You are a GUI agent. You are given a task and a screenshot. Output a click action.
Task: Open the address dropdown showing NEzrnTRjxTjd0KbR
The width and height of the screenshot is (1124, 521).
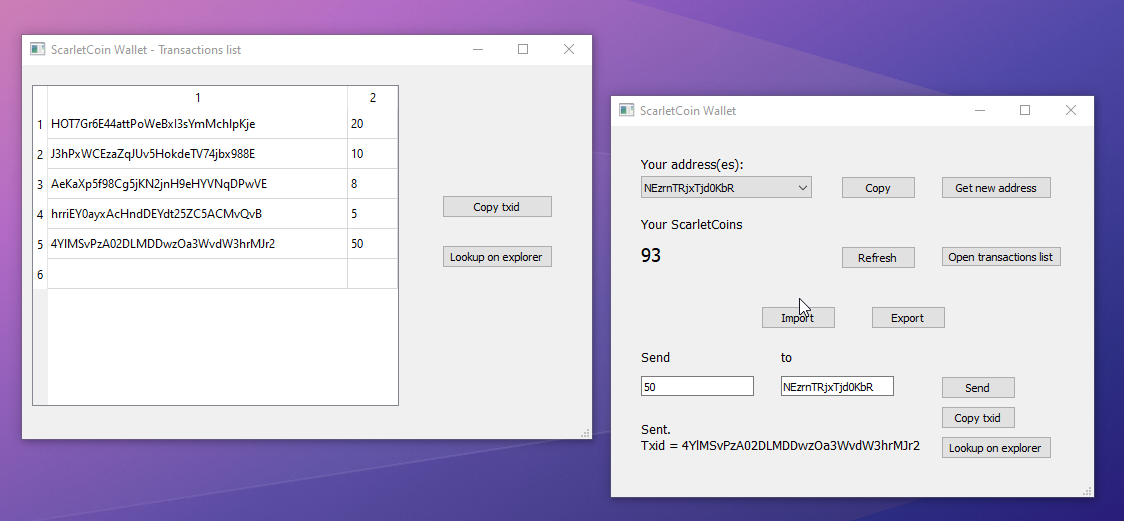click(x=726, y=188)
